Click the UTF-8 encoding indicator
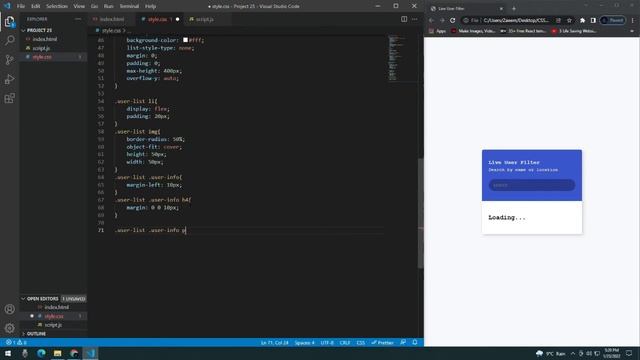The height and width of the screenshot is (360, 640). coord(327,342)
